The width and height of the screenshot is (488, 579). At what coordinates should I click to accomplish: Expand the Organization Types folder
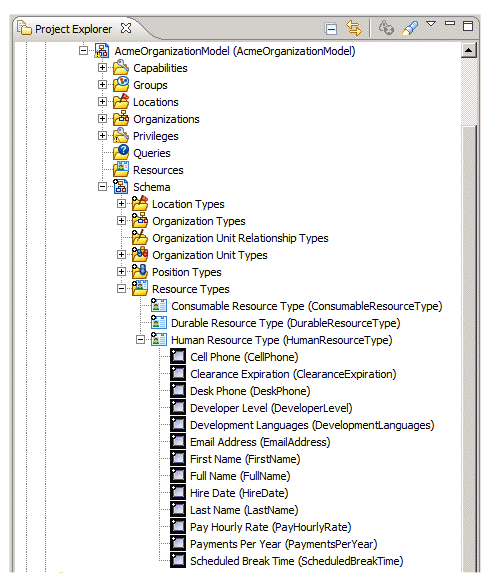pyautogui.click(x=121, y=220)
